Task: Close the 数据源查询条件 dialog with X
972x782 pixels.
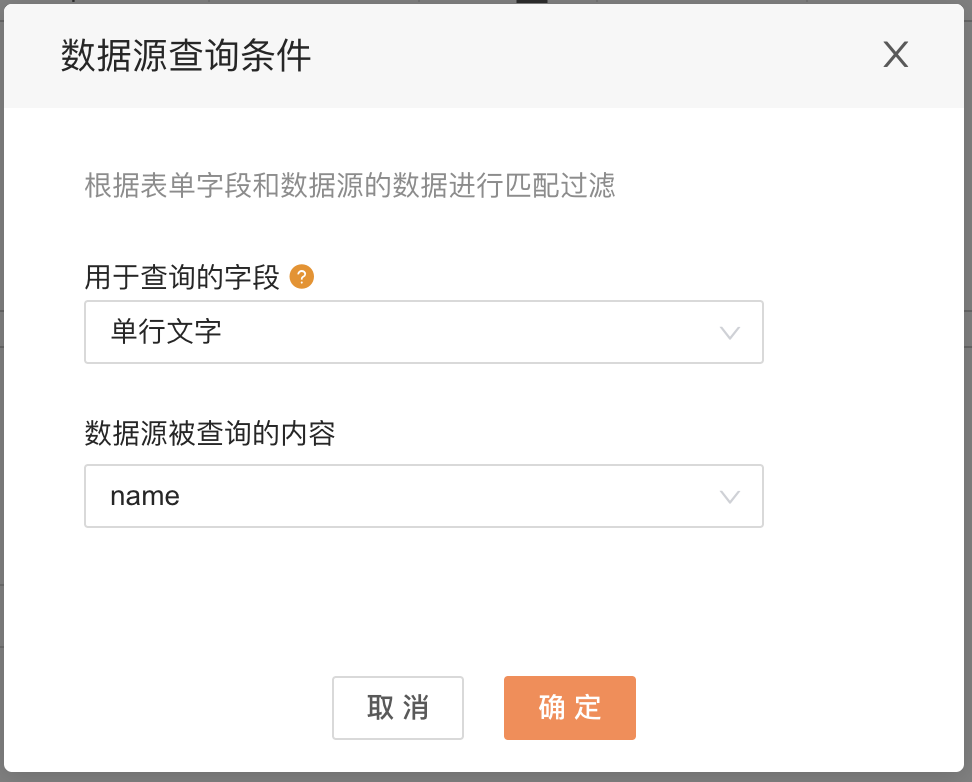Action: [896, 55]
